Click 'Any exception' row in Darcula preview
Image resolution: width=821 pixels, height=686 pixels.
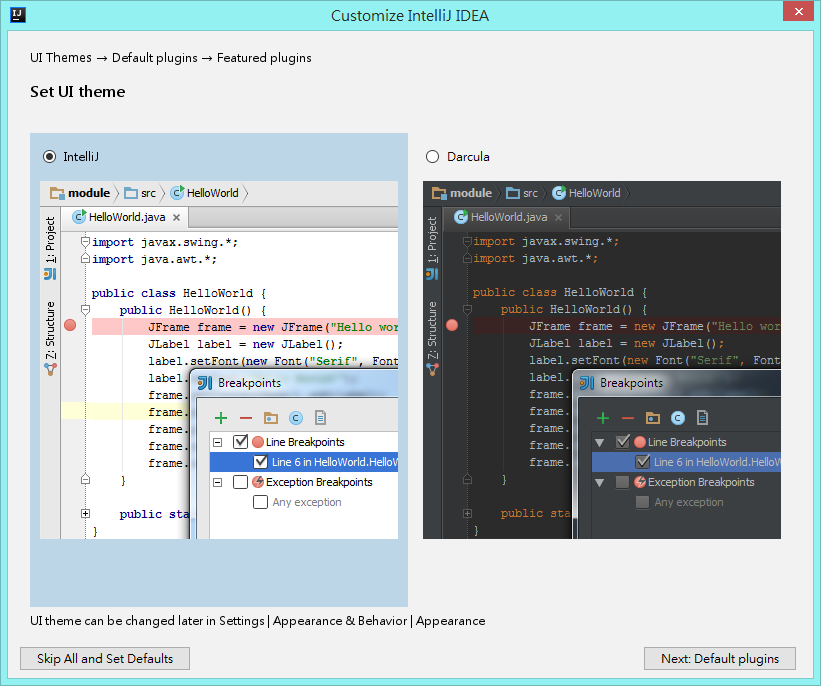pyautogui.click(x=686, y=502)
